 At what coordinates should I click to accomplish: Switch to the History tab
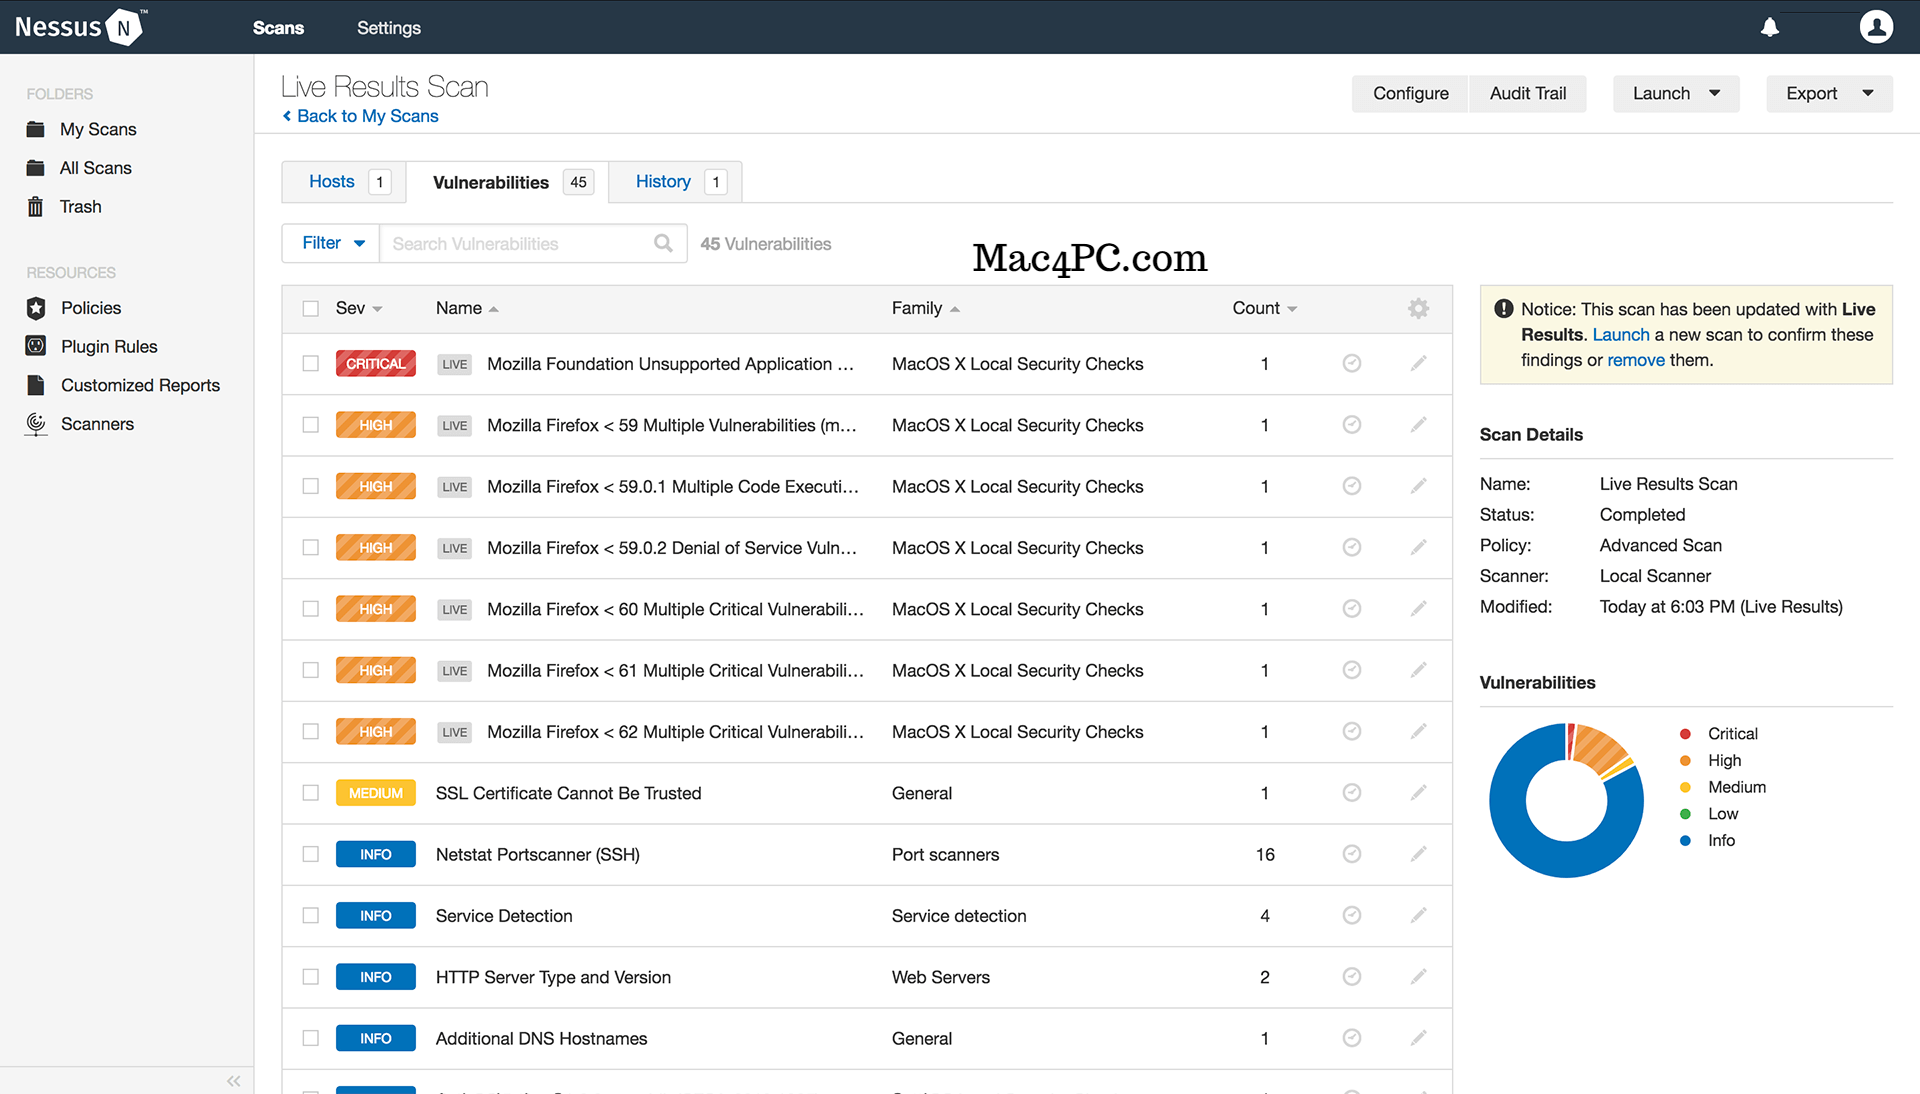[x=675, y=182]
